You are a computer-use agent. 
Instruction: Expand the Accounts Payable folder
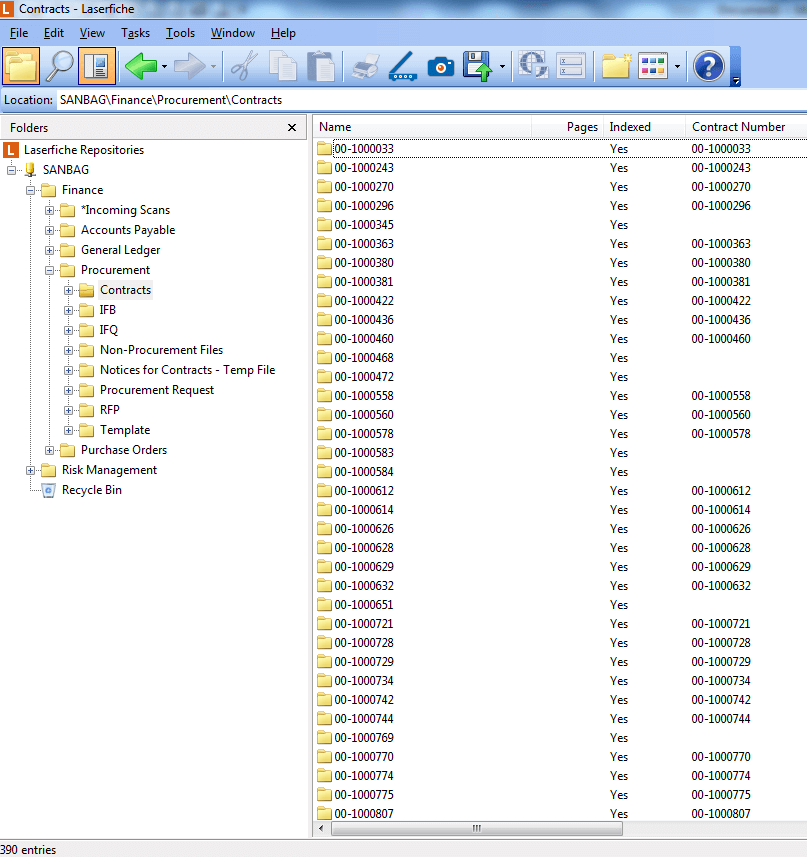coord(49,230)
